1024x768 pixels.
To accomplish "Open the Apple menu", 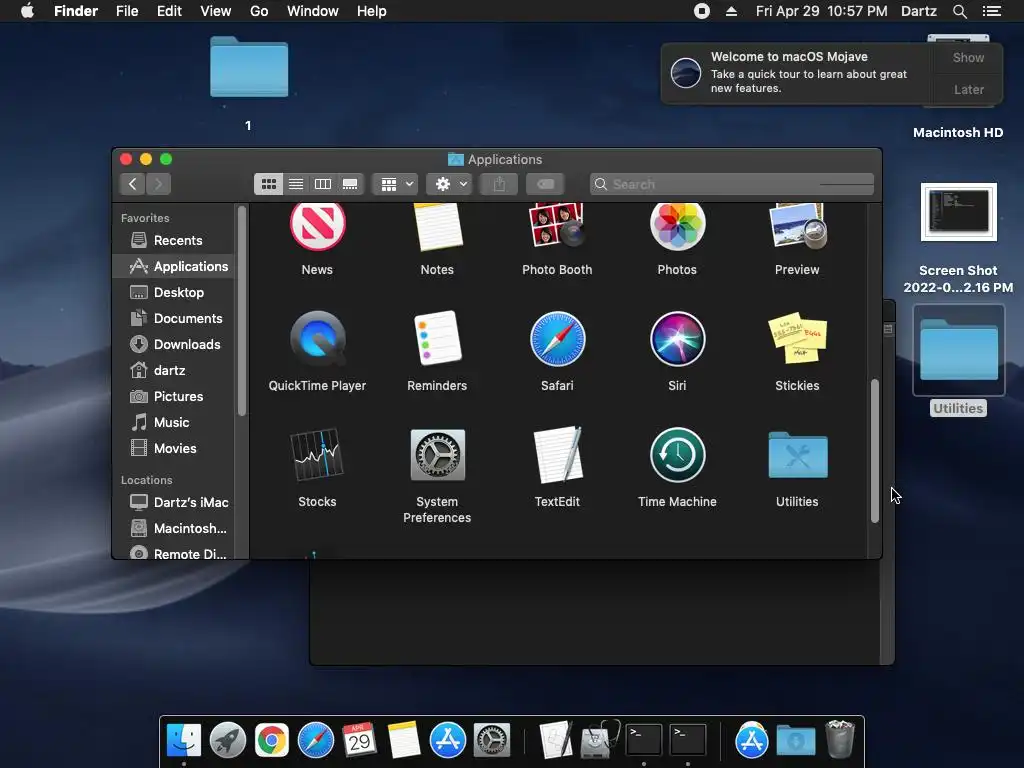I will pyautogui.click(x=27, y=11).
